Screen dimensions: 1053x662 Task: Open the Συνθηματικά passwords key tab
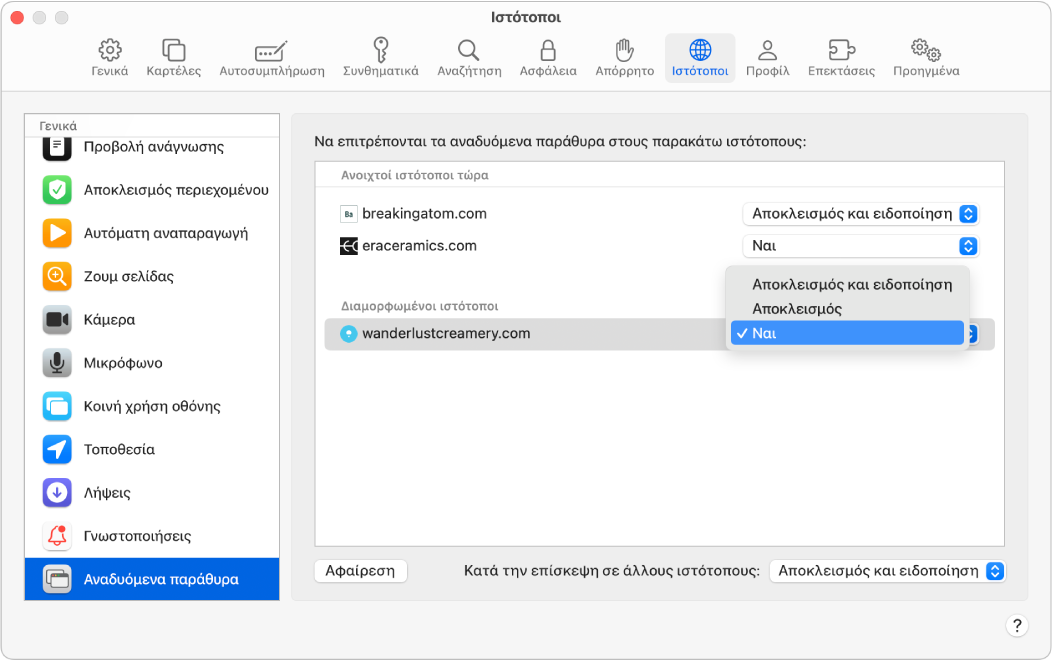380,58
